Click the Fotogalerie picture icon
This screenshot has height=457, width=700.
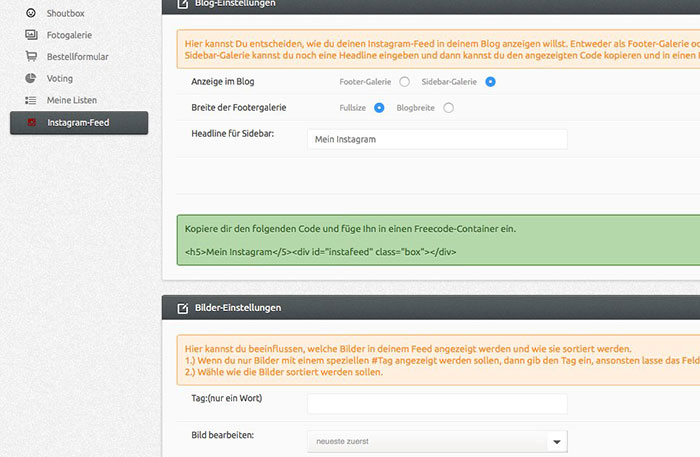[31, 35]
